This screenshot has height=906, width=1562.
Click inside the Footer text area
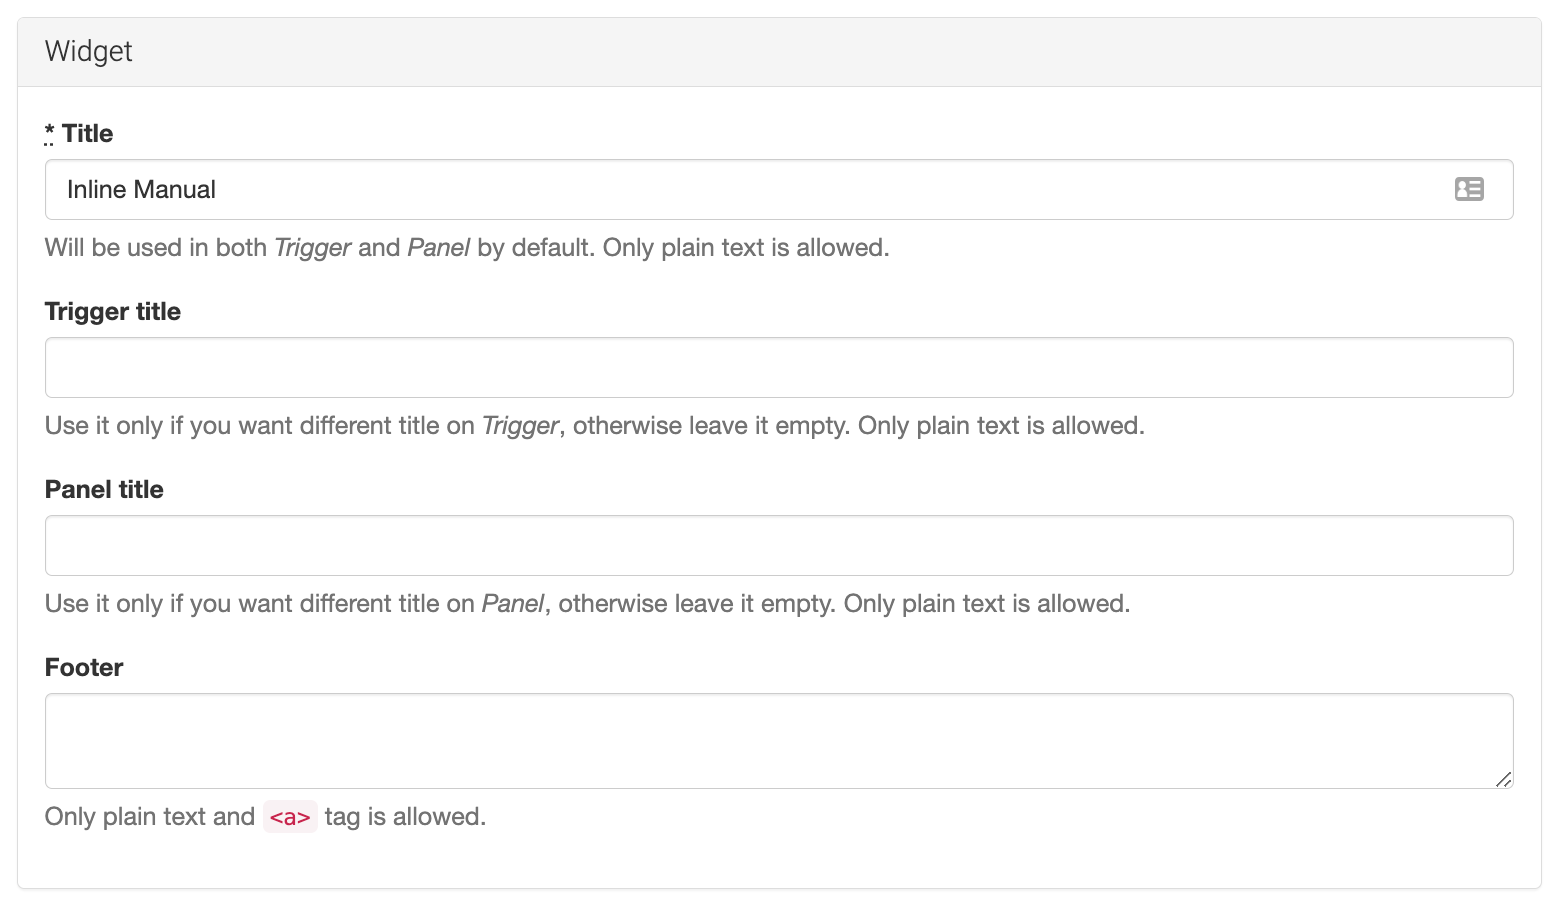click(778, 740)
